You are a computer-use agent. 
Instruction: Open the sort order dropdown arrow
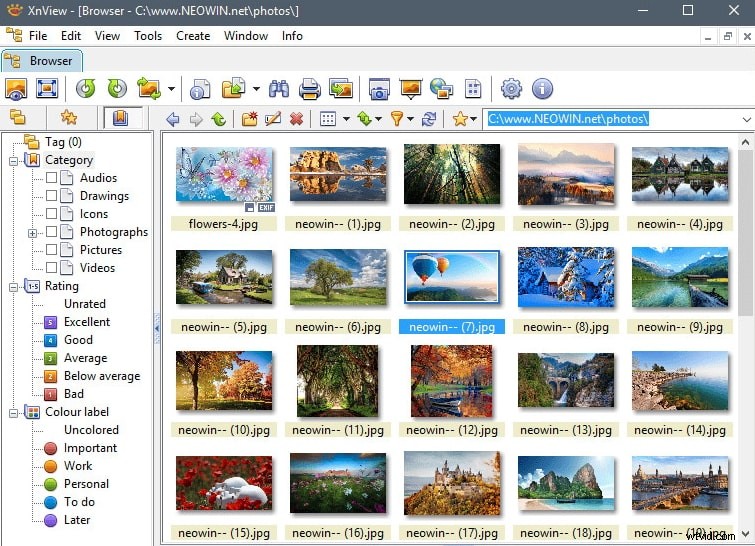(378, 119)
